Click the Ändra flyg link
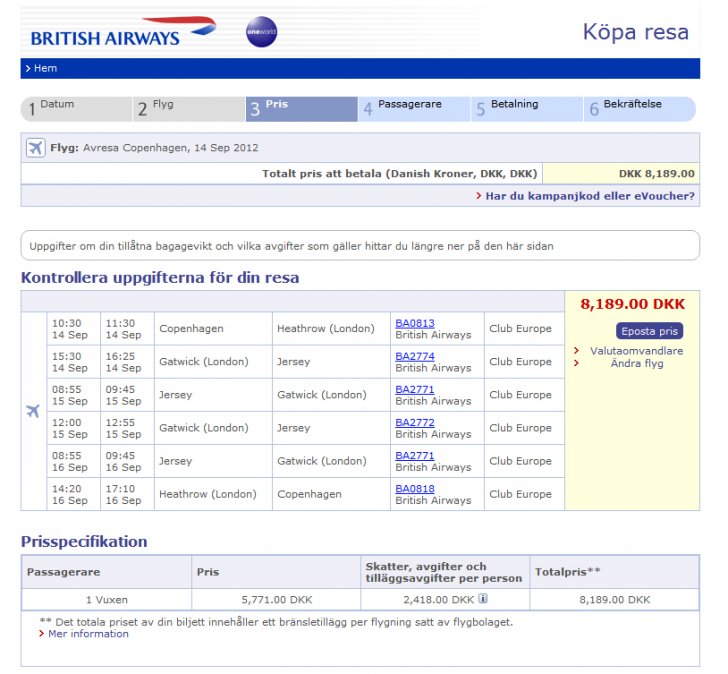728x674 pixels. coord(636,364)
